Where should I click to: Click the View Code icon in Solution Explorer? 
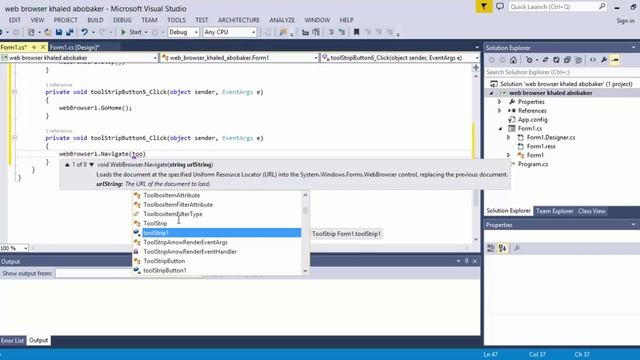593,60
